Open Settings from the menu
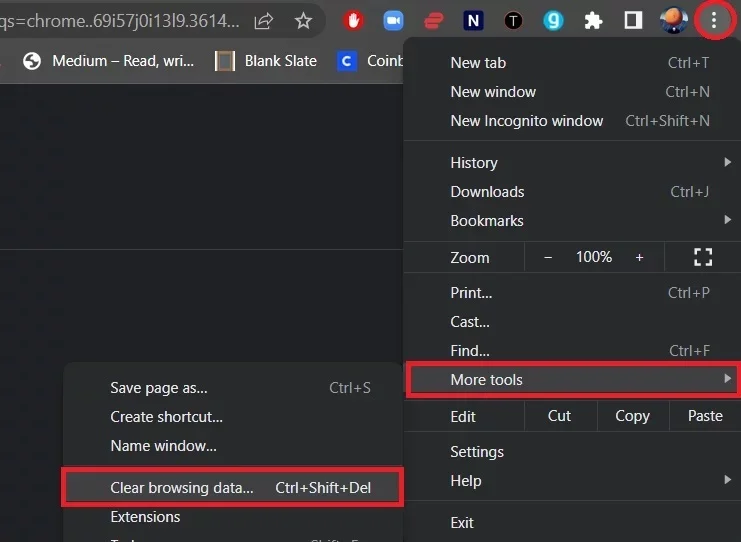 click(x=572, y=452)
